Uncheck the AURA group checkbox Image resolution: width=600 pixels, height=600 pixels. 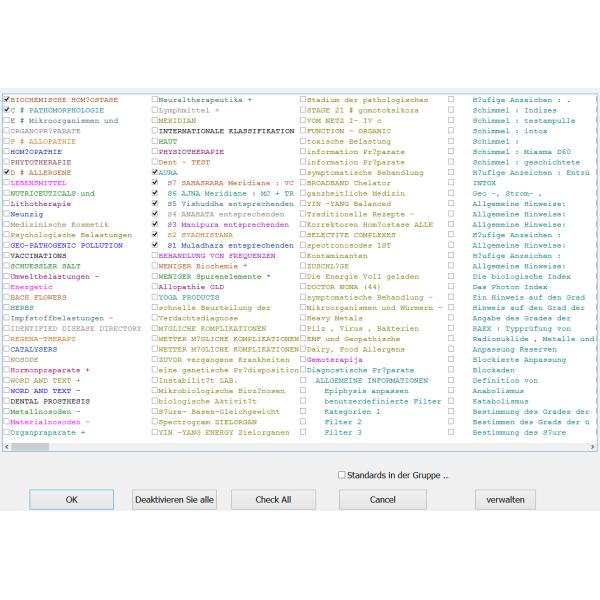[155, 172]
